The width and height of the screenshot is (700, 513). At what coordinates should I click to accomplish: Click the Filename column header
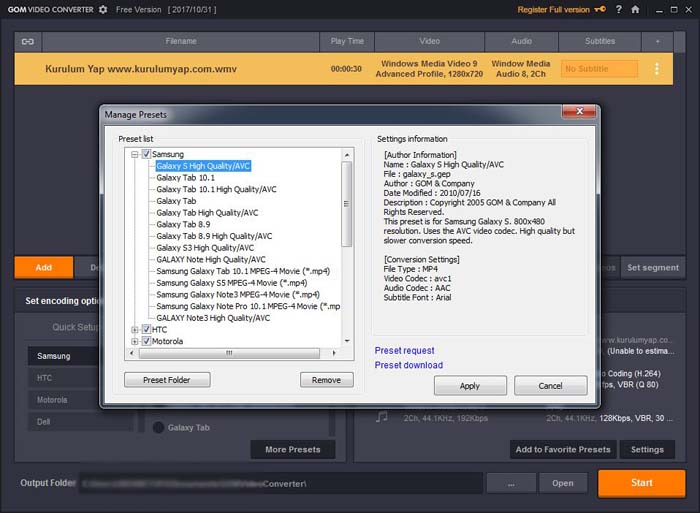click(181, 42)
